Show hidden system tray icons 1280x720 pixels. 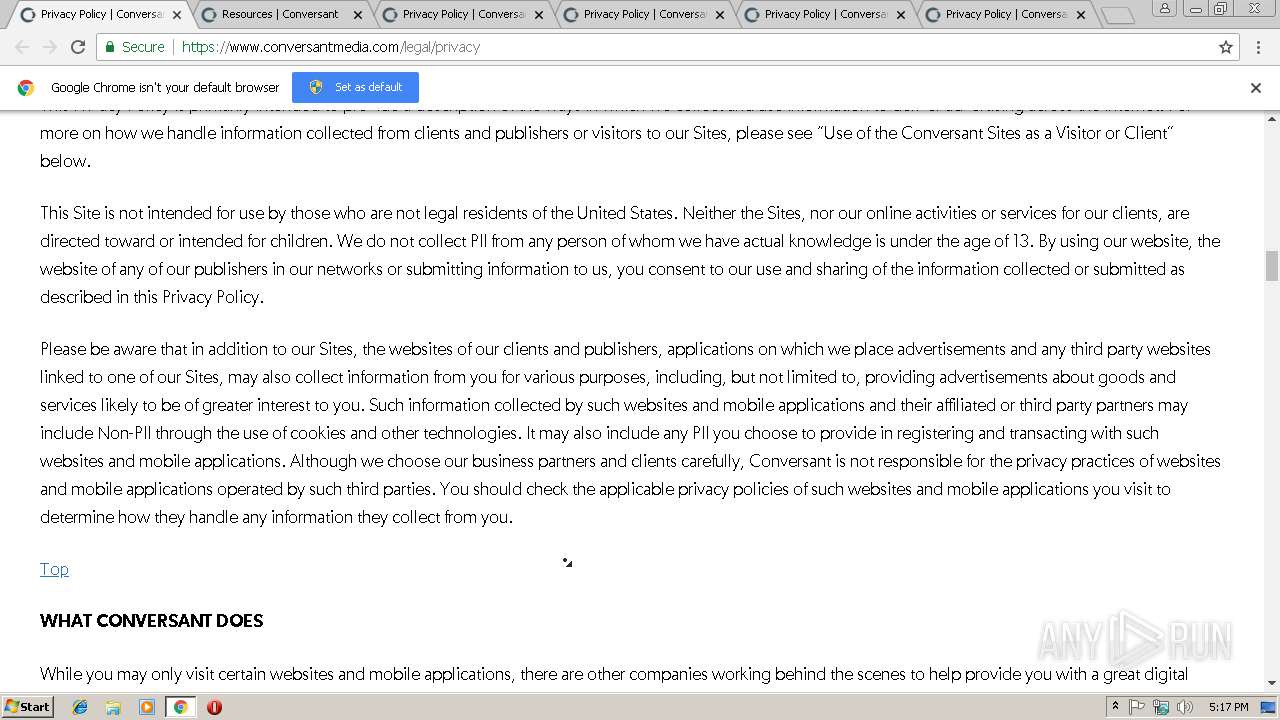[x=1115, y=707]
